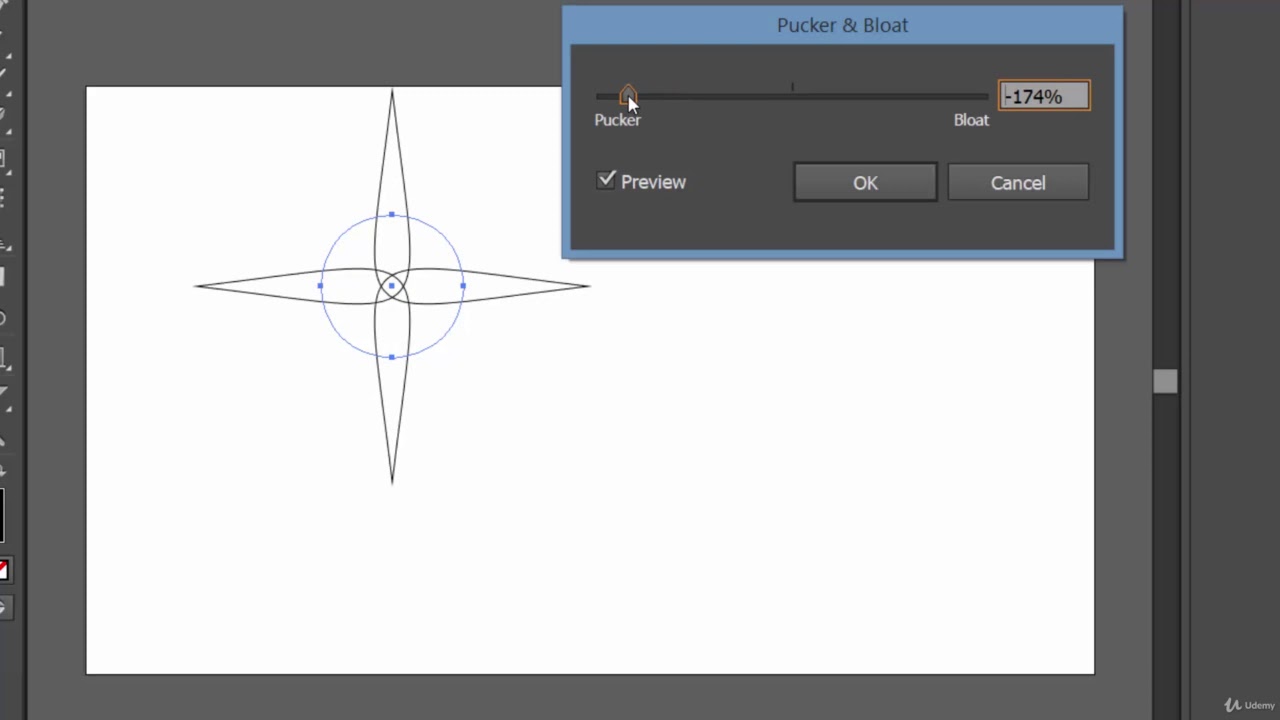Click the "Bloat" label under the slider

point(971,120)
